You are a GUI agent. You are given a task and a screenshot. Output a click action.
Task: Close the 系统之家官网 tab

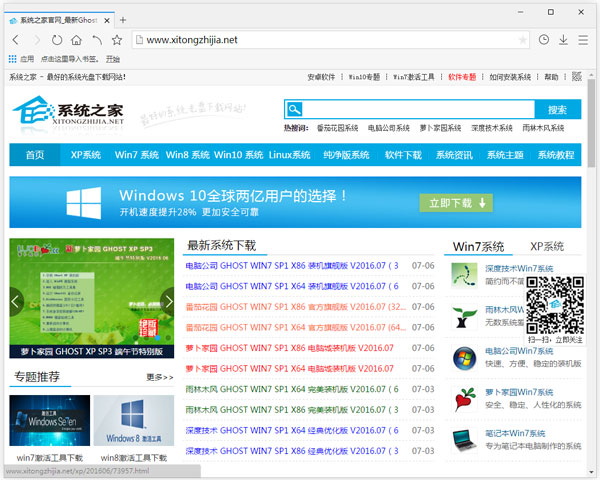point(107,20)
